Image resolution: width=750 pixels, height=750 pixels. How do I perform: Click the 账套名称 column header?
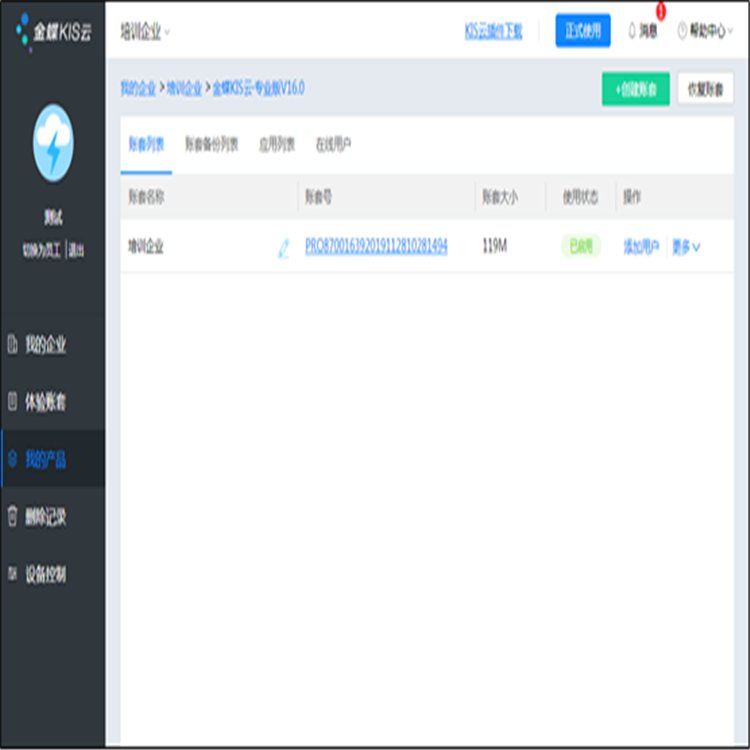pos(146,197)
